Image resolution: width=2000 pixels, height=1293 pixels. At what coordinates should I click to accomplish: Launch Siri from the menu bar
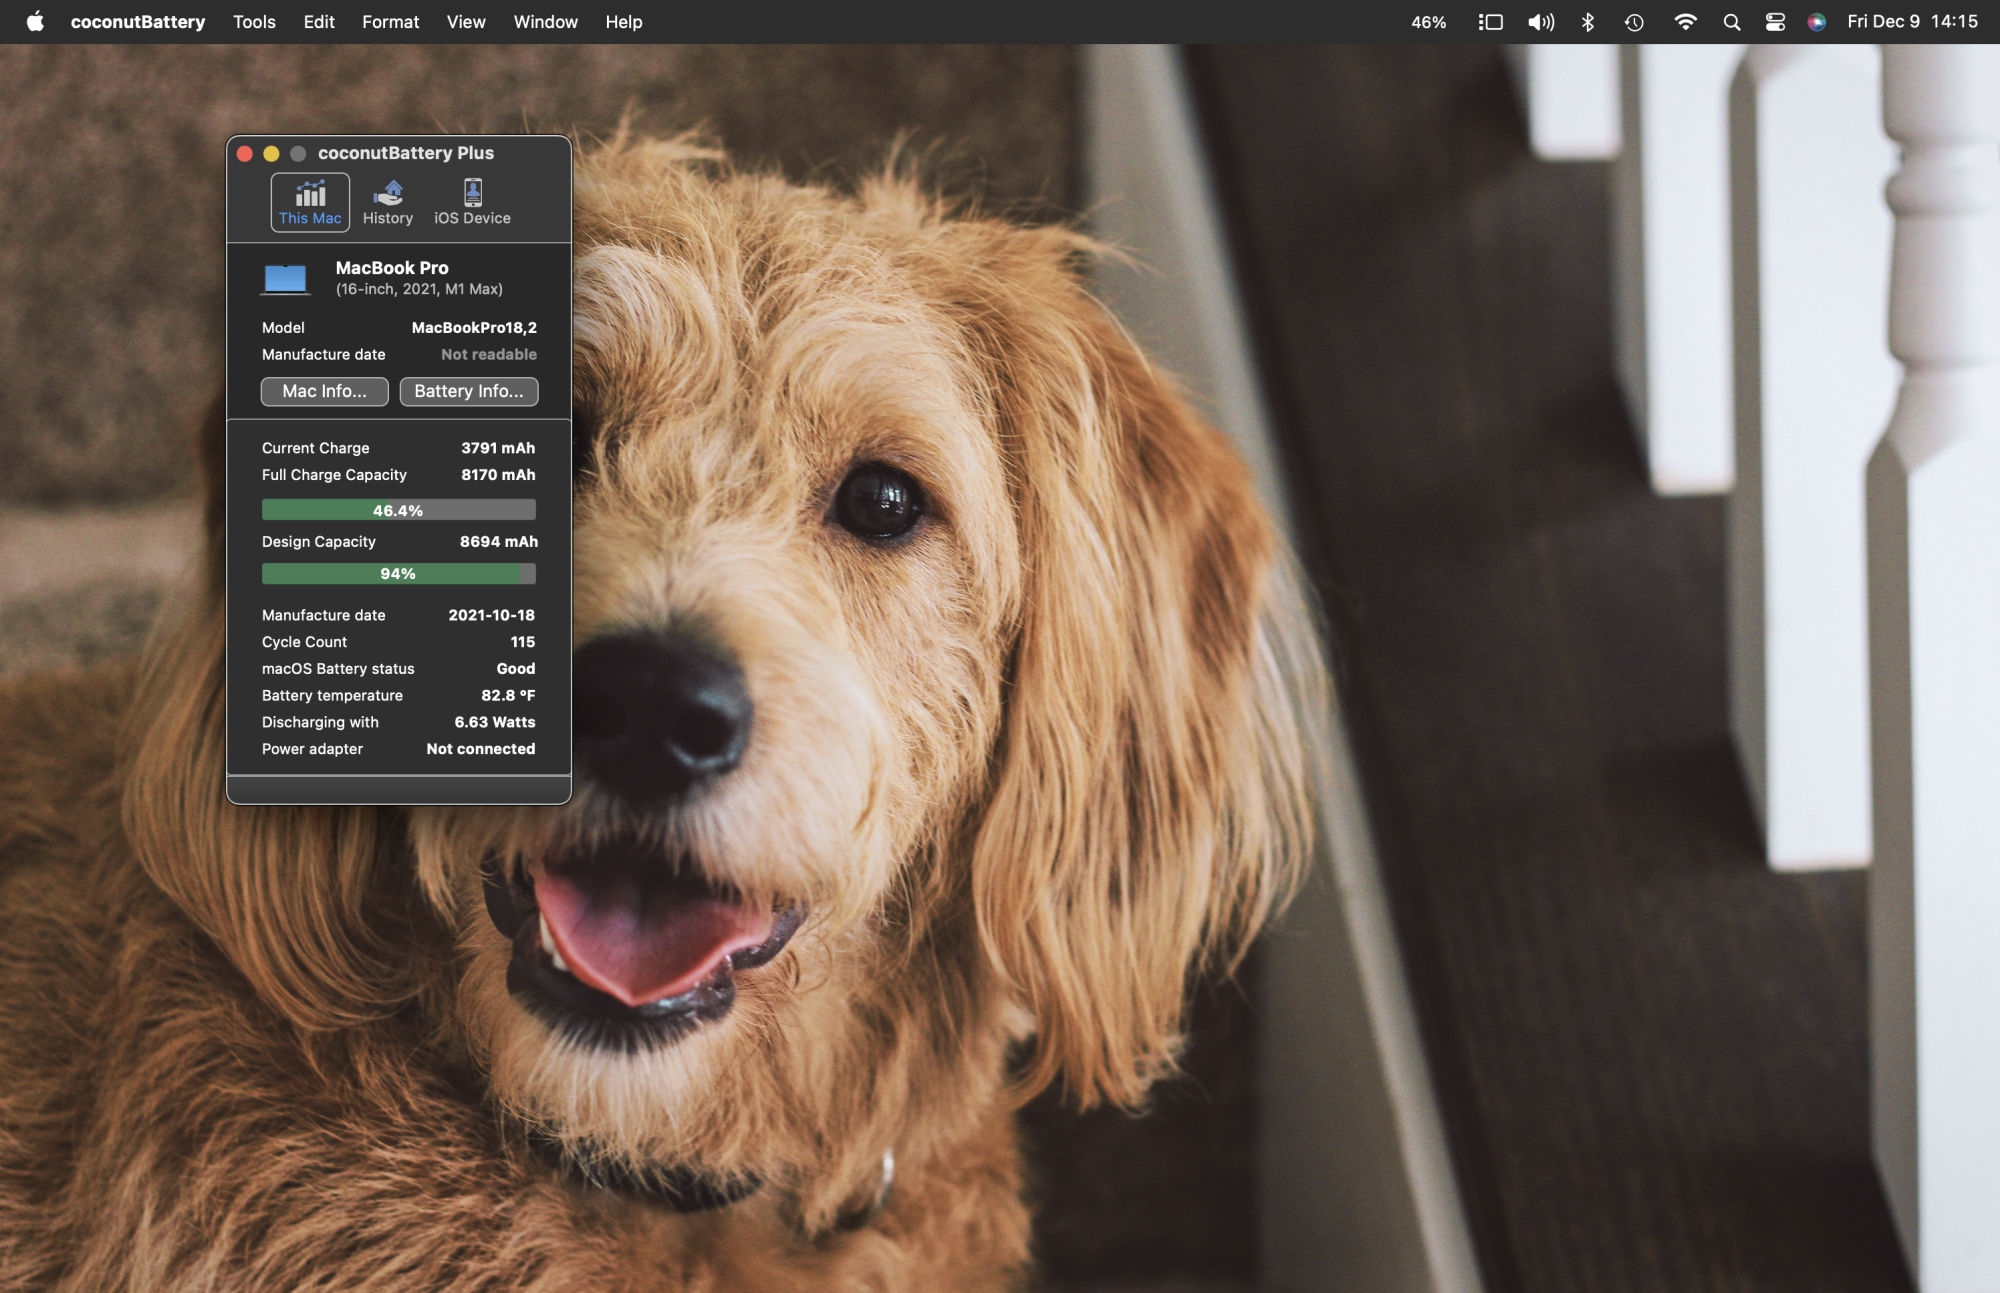pyautogui.click(x=1817, y=22)
